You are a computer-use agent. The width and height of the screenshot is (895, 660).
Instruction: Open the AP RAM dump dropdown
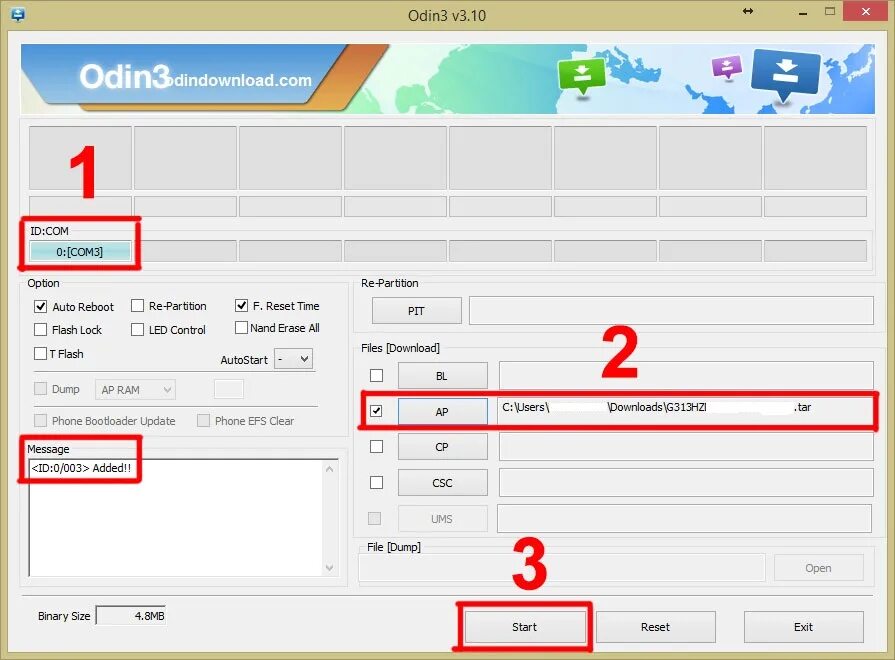click(135, 390)
